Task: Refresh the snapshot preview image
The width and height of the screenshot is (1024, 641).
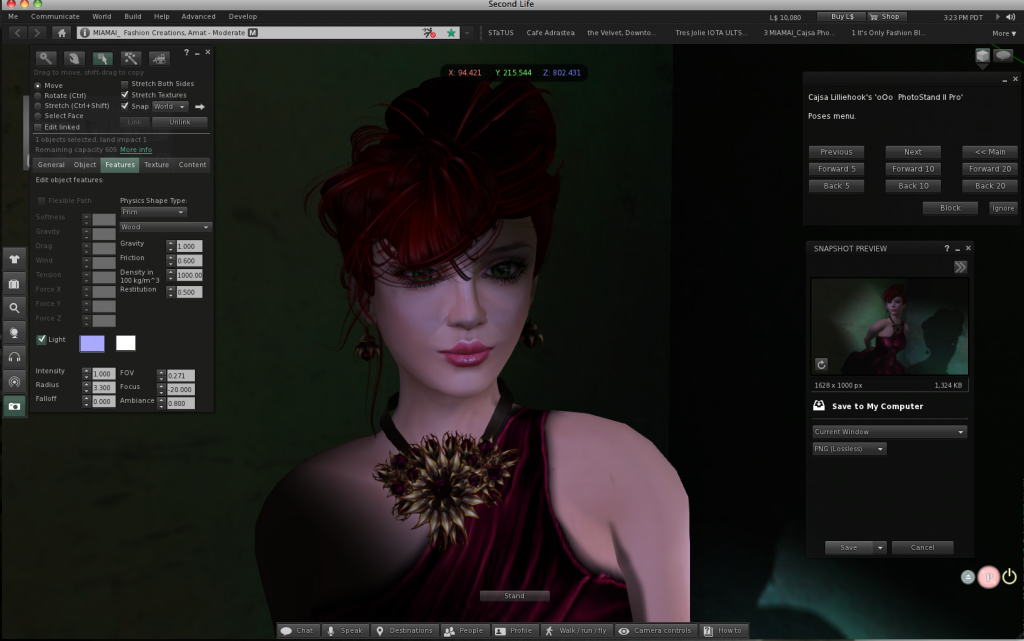Action: 822,365
